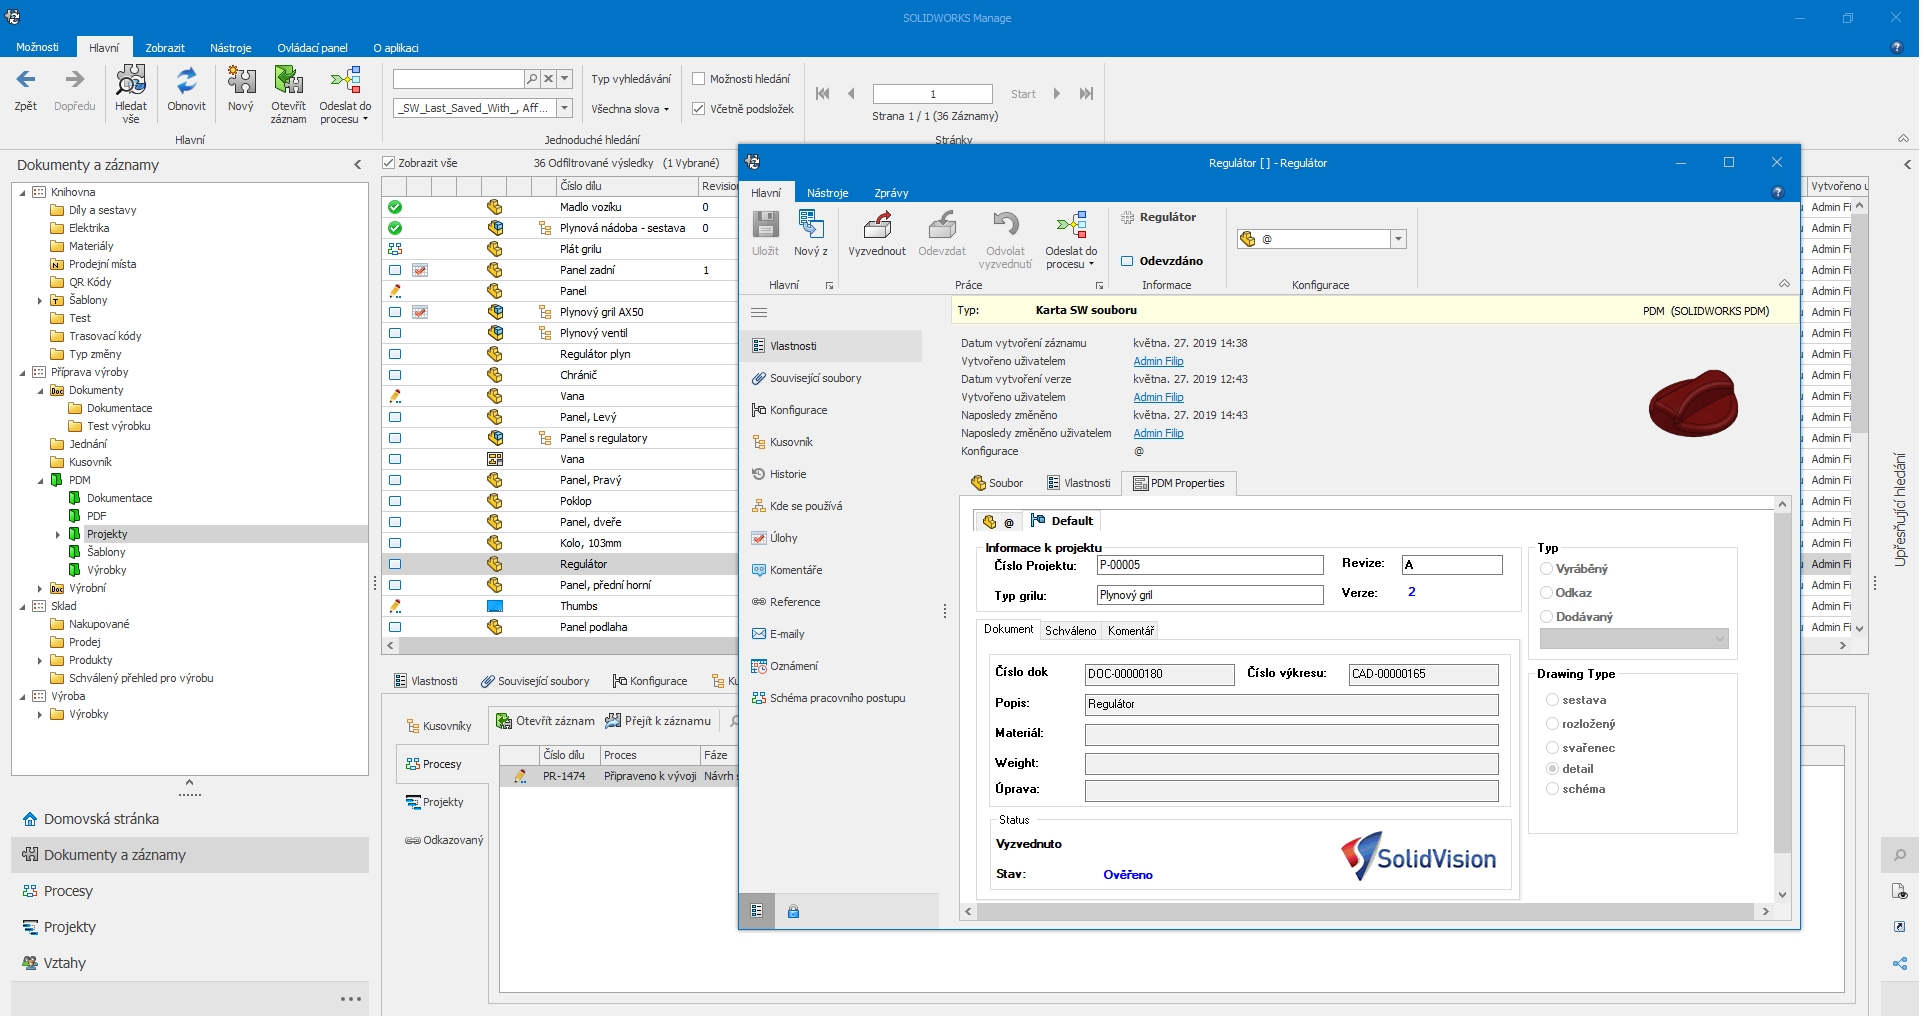Expand the Výrobní tree node
Image resolution: width=1925 pixels, height=1016 pixels.
click(41, 589)
